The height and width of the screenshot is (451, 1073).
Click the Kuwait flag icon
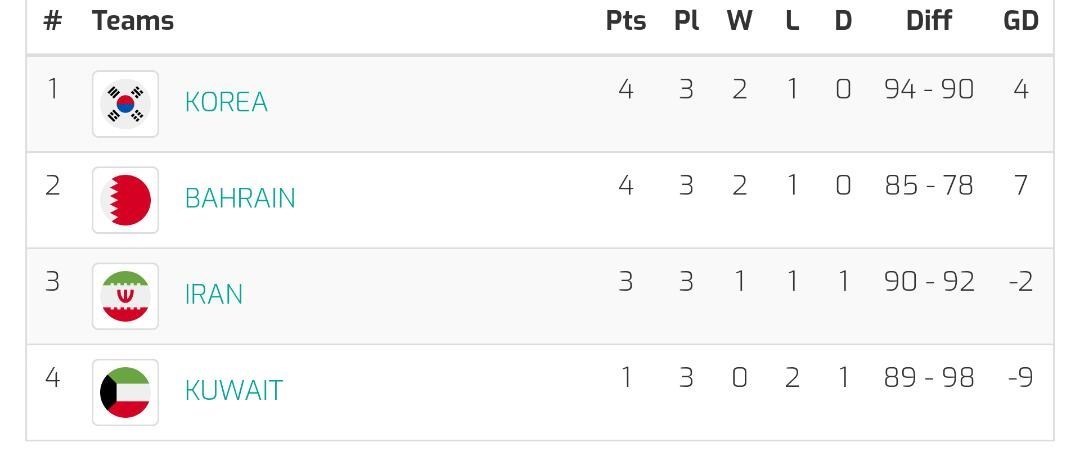tap(125, 391)
